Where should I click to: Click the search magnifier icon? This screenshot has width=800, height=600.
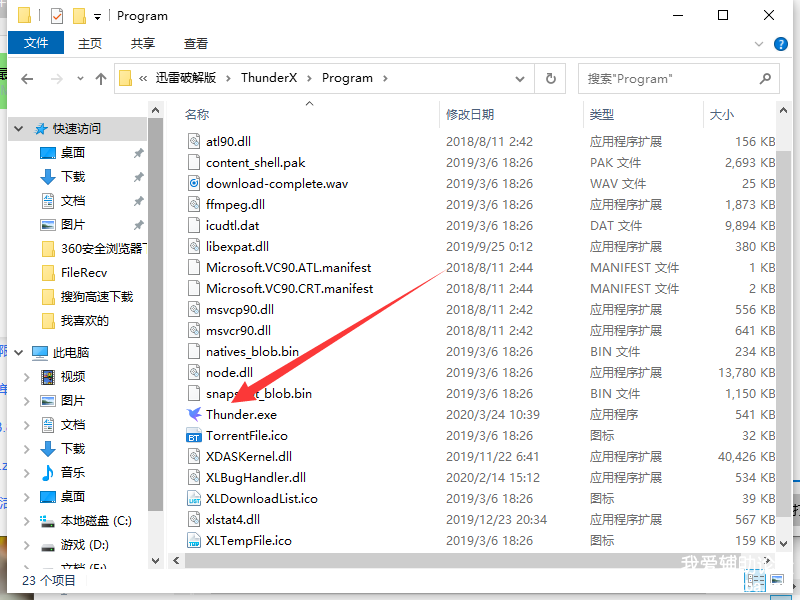pos(765,79)
